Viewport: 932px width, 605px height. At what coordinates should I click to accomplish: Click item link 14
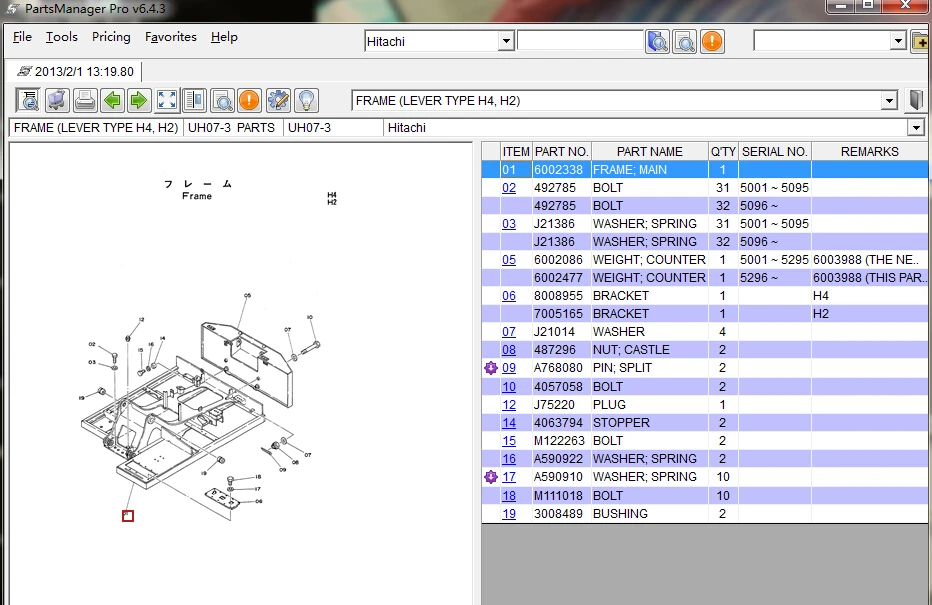coord(509,423)
